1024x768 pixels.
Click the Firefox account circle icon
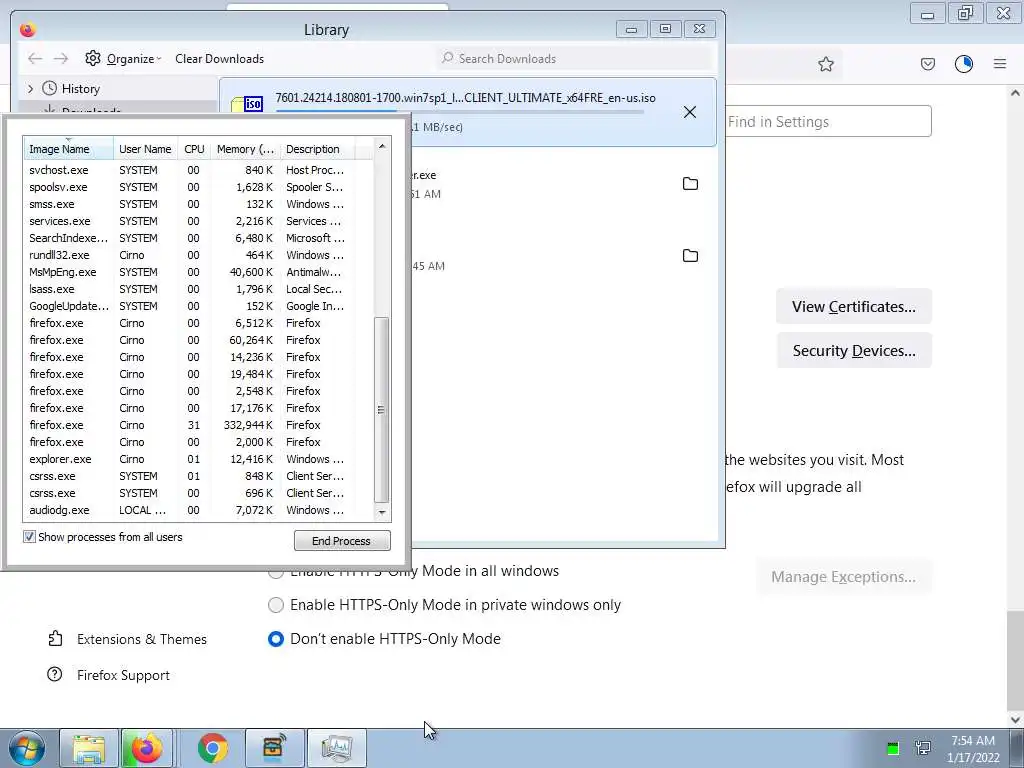click(x=964, y=64)
